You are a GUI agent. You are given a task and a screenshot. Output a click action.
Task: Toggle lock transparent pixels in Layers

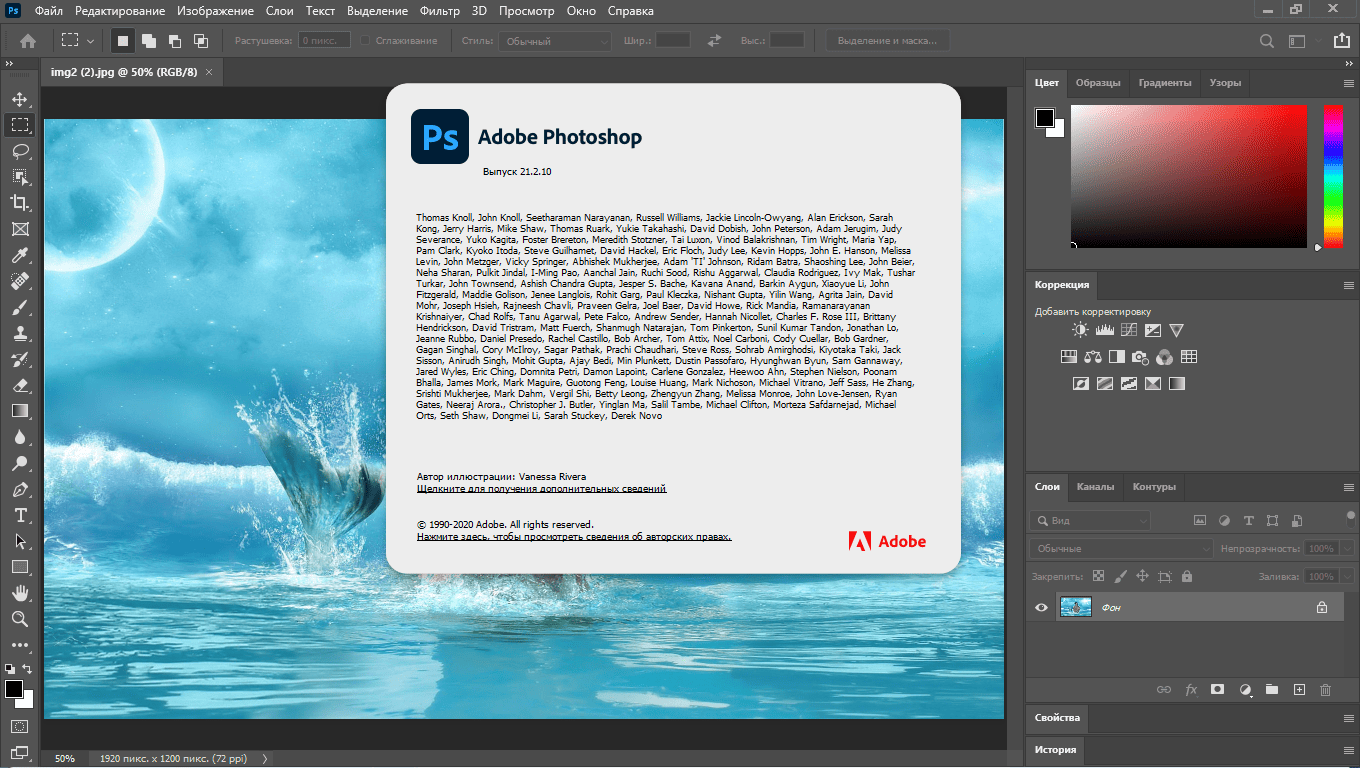tap(1098, 577)
